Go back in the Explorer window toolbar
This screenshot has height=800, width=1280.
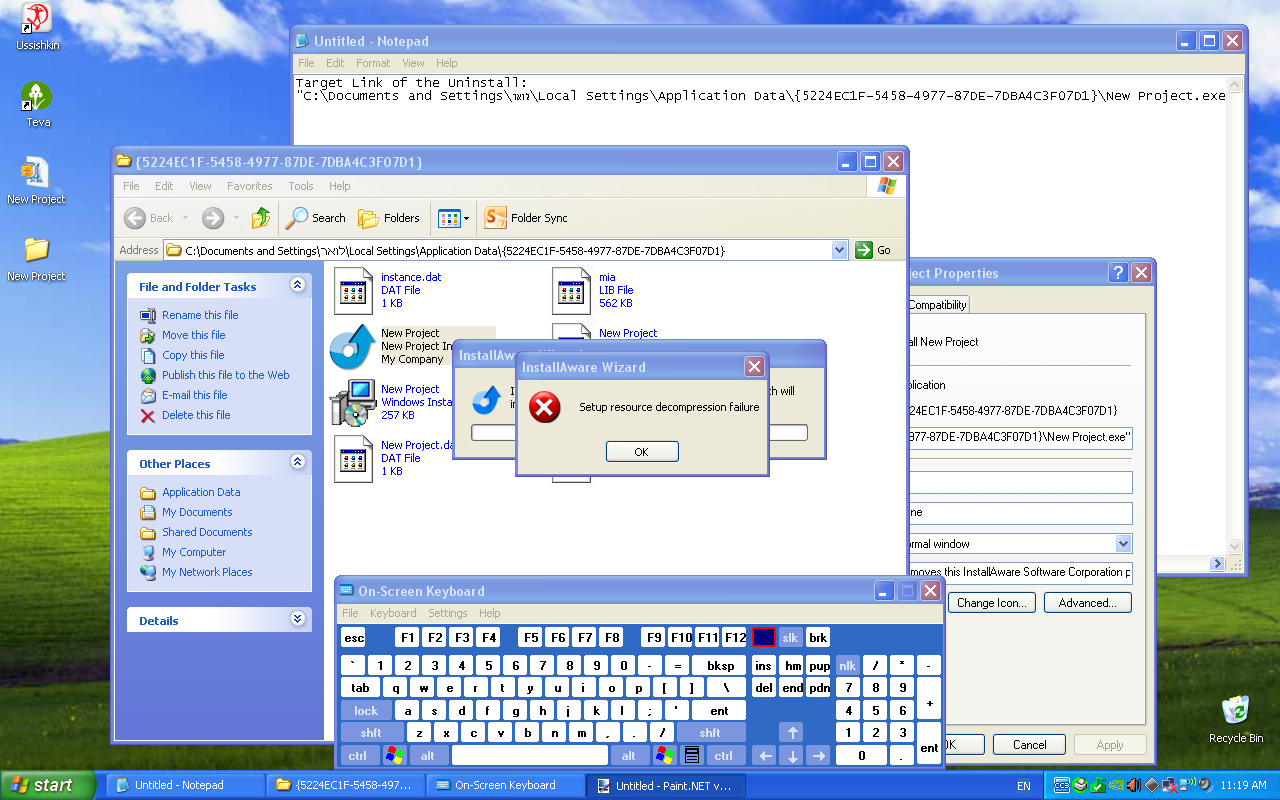click(x=148, y=218)
